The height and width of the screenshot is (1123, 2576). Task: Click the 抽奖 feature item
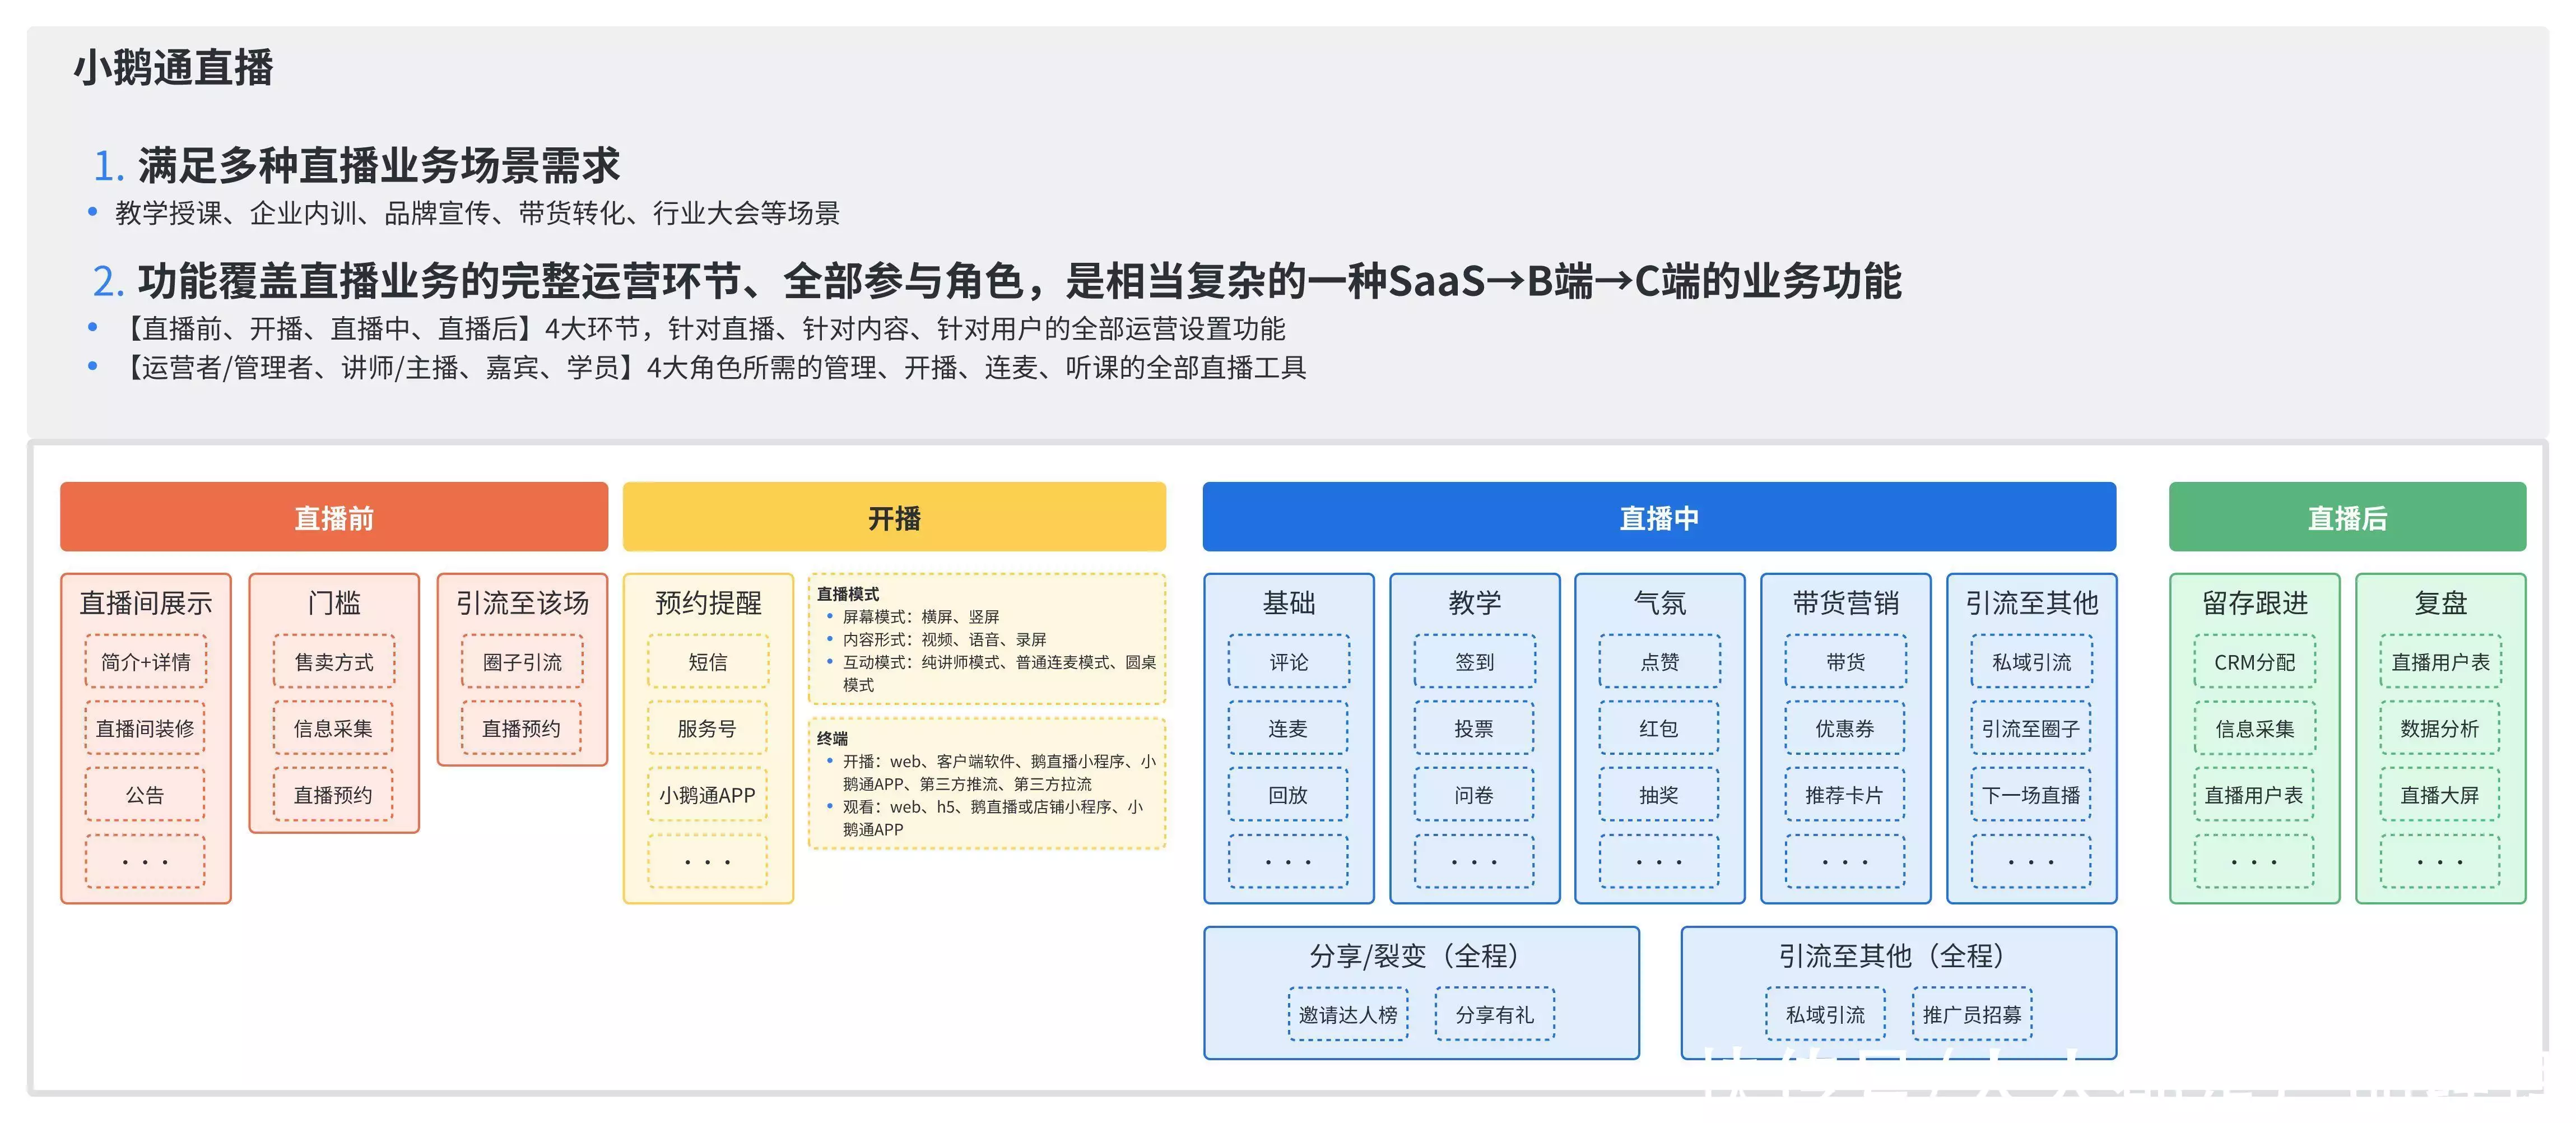[1659, 794]
